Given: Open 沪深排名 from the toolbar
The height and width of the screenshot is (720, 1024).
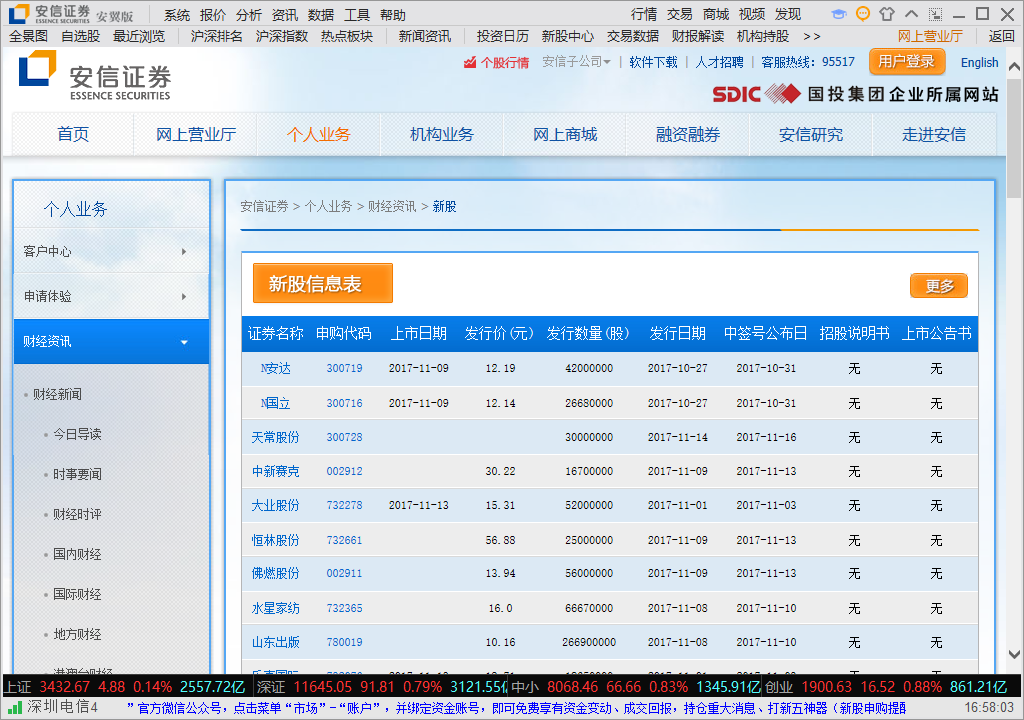Looking at the screenshot, I should pos(217,36).
